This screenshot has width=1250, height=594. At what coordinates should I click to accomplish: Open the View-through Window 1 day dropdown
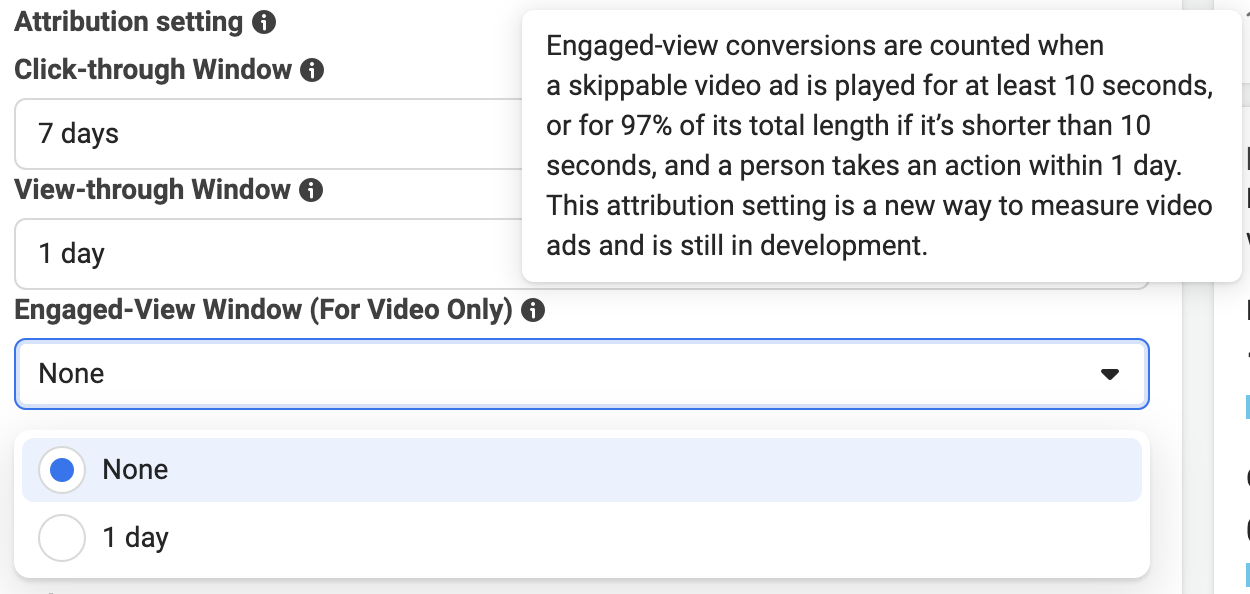[268, 254]
